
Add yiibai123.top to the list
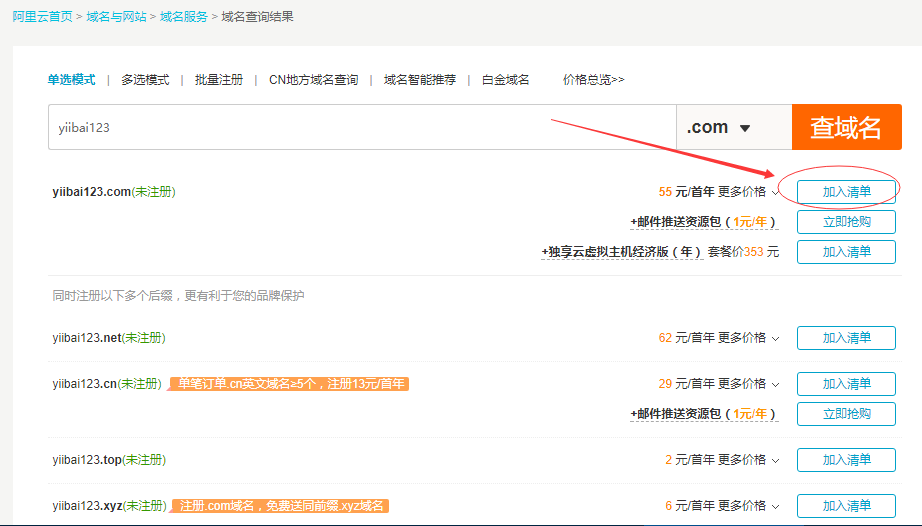pyautogui.click(x=846, y=460)
